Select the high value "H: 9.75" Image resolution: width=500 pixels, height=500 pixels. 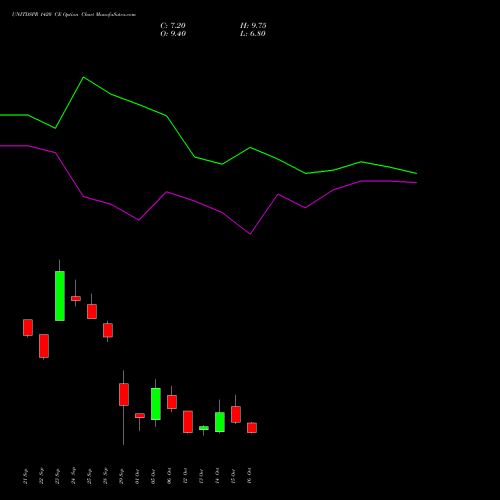click(x=253, y=26)
